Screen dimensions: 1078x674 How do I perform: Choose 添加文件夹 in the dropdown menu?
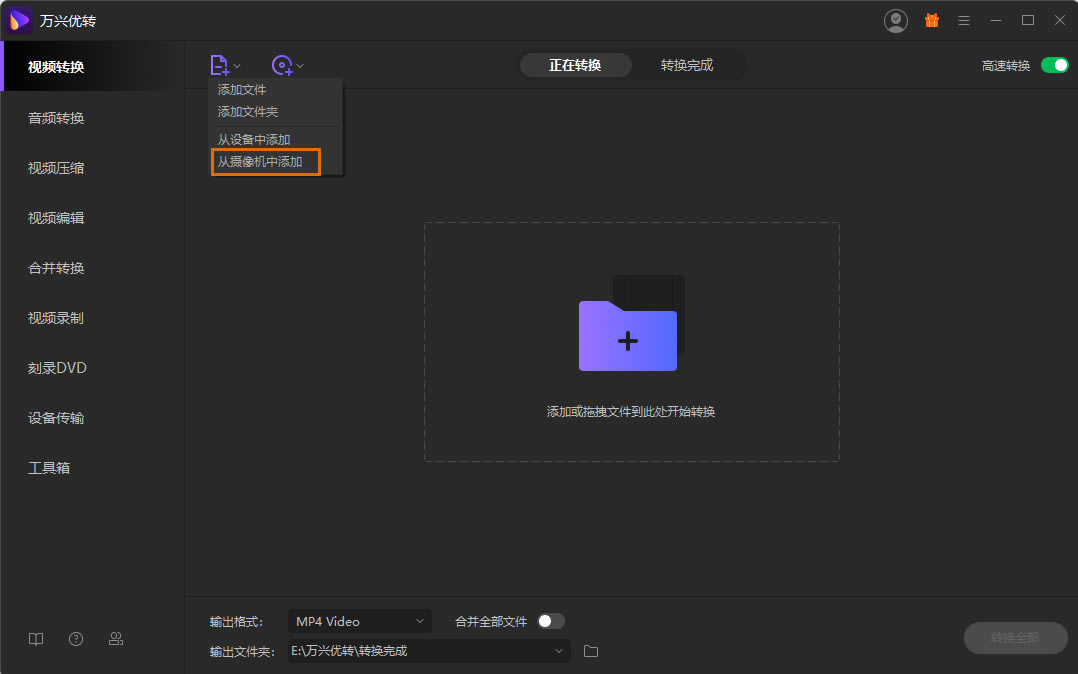[248, 112]
